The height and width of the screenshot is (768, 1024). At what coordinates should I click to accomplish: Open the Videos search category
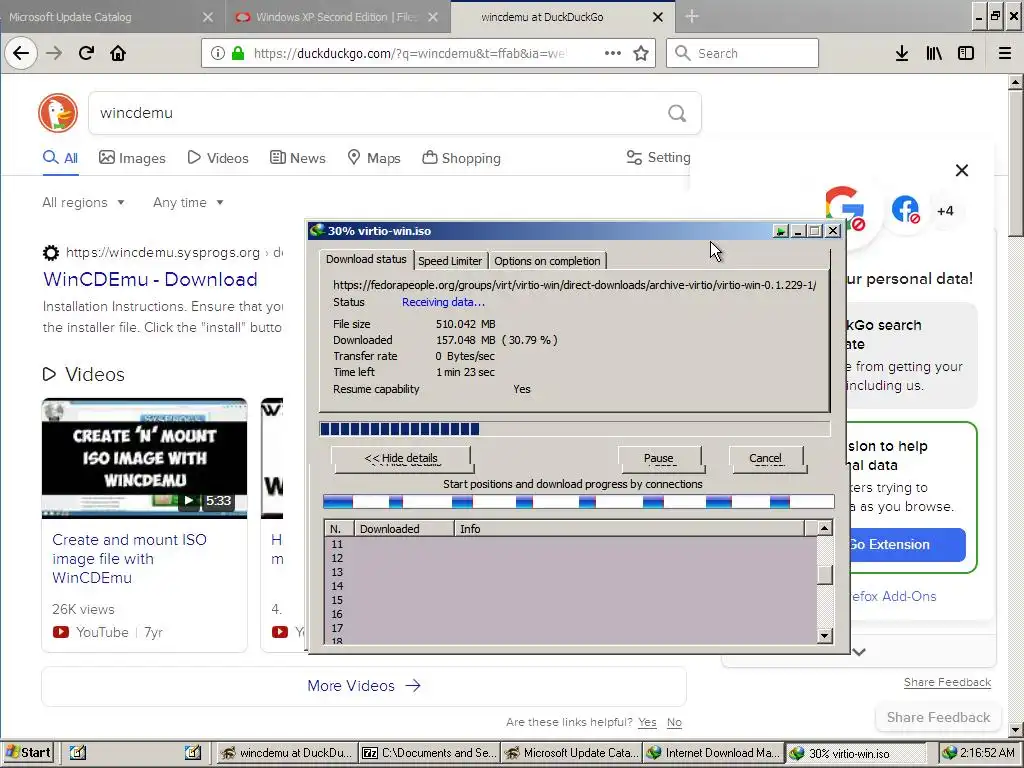coord(218,158)
